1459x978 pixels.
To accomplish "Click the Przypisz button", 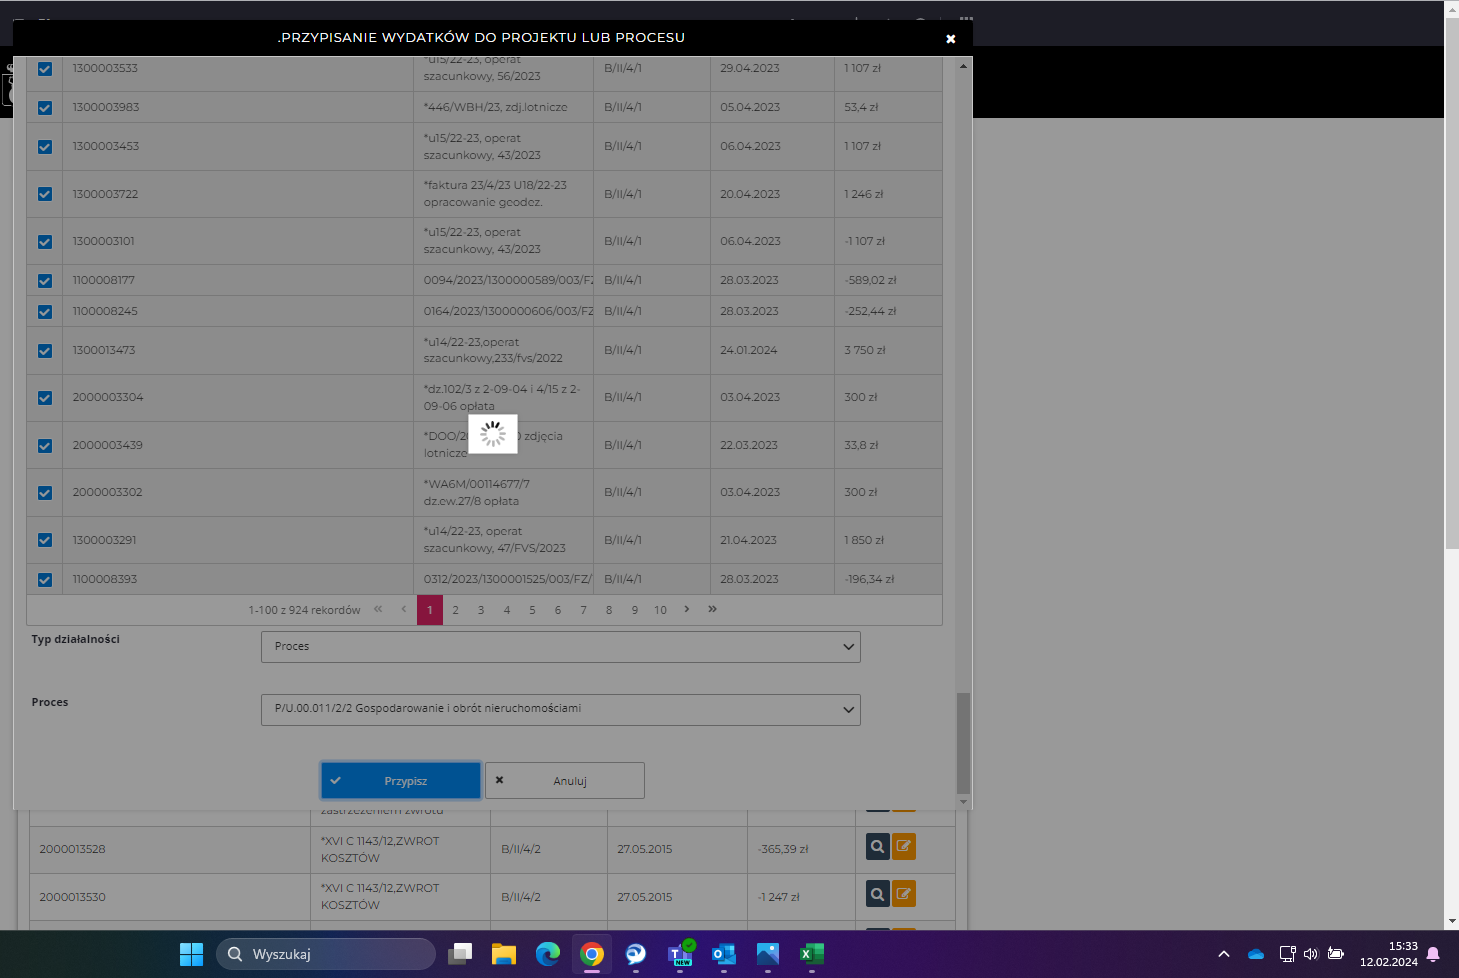I will click(x=400, y=781).
